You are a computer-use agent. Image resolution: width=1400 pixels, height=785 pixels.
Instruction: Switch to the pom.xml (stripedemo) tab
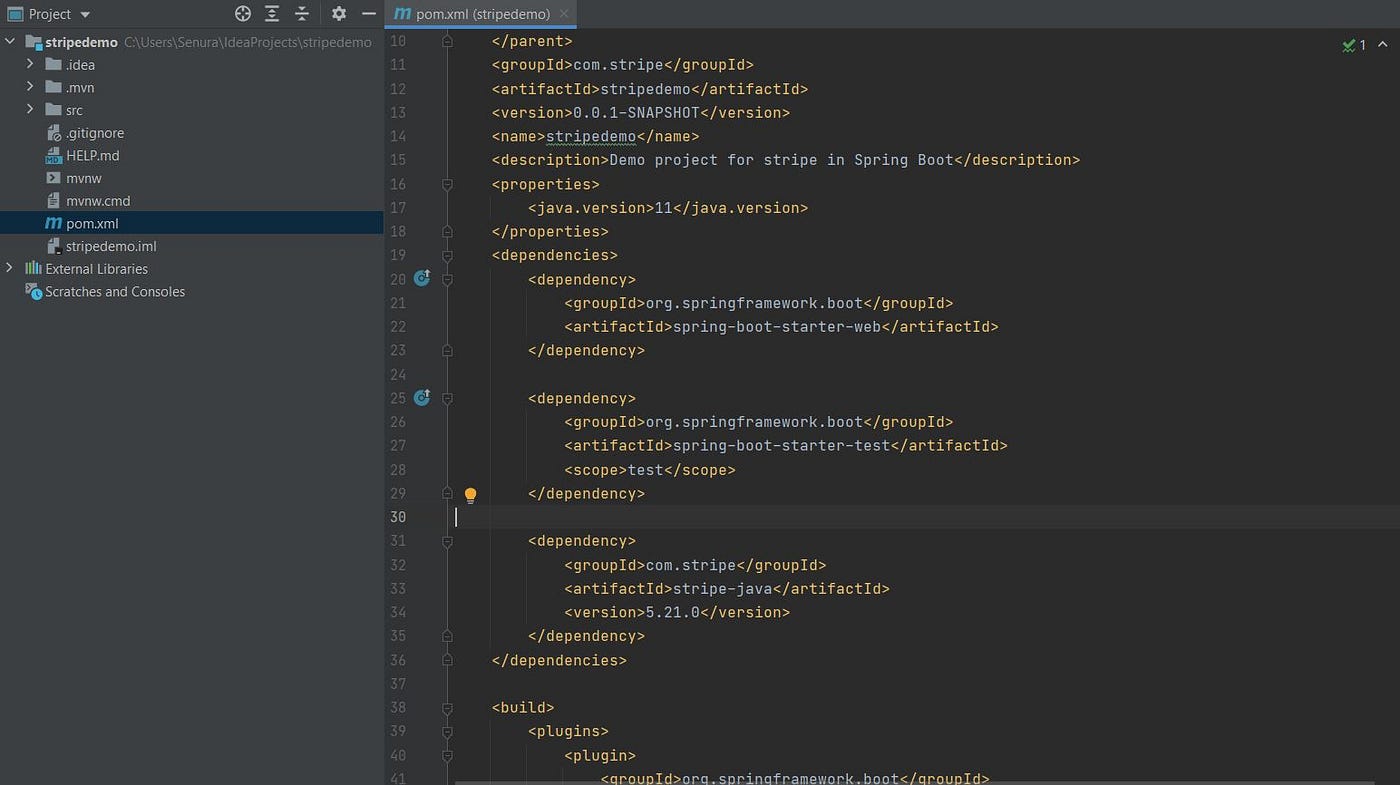(x=481, y=14)
